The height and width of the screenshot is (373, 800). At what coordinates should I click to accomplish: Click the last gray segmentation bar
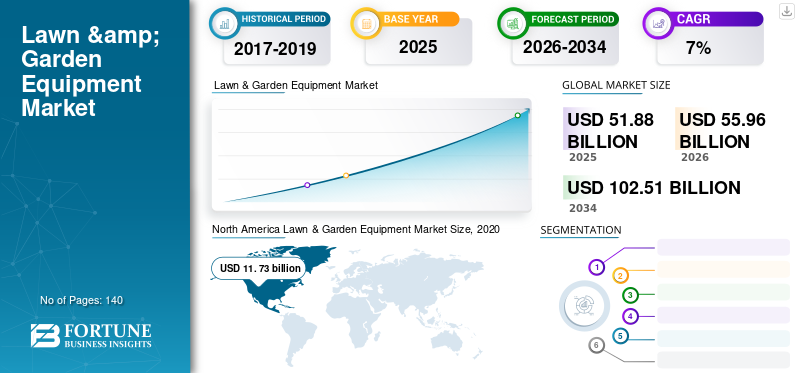(x=723, y=359)
